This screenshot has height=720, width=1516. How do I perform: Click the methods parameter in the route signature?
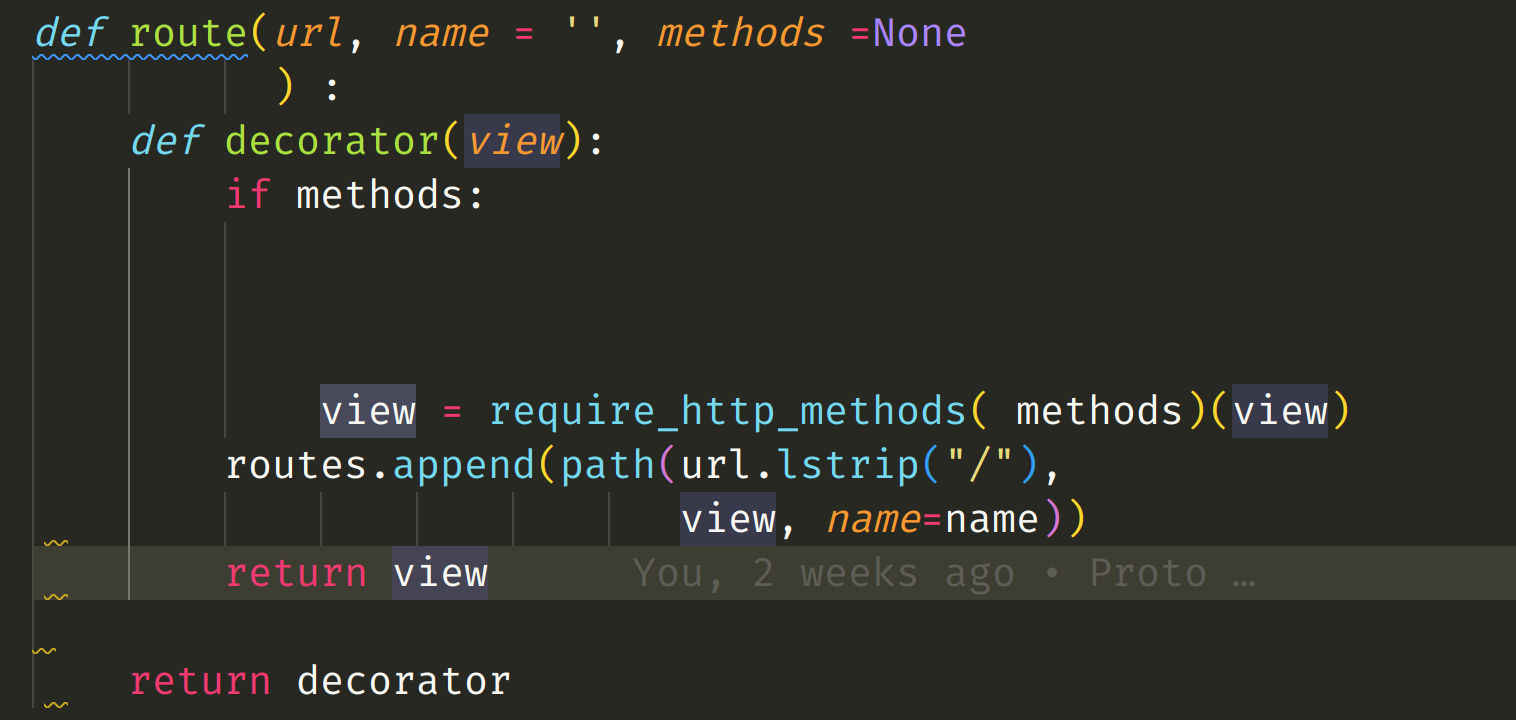tap(740, 33)
